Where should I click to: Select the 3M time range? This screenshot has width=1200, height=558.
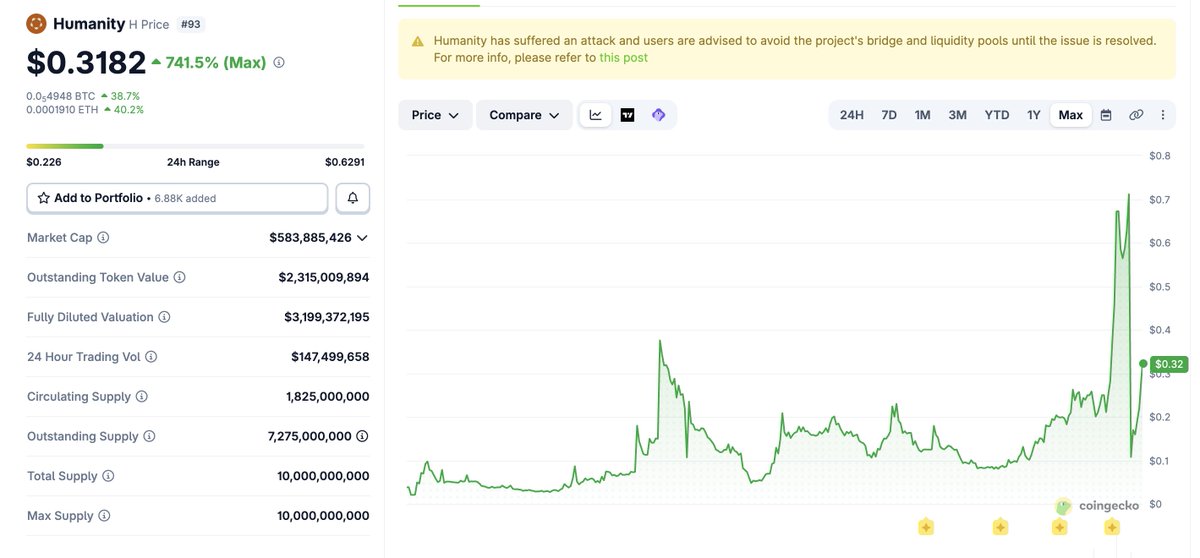pos(958,115)
